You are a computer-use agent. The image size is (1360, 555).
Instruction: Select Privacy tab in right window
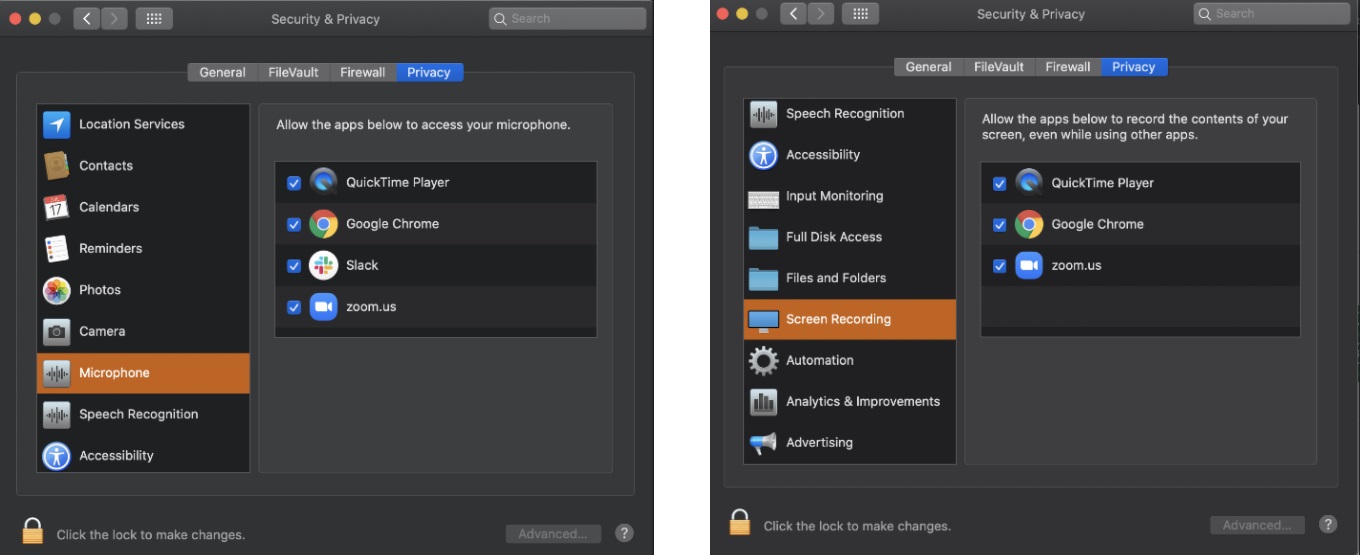(x=1134, y=67)
